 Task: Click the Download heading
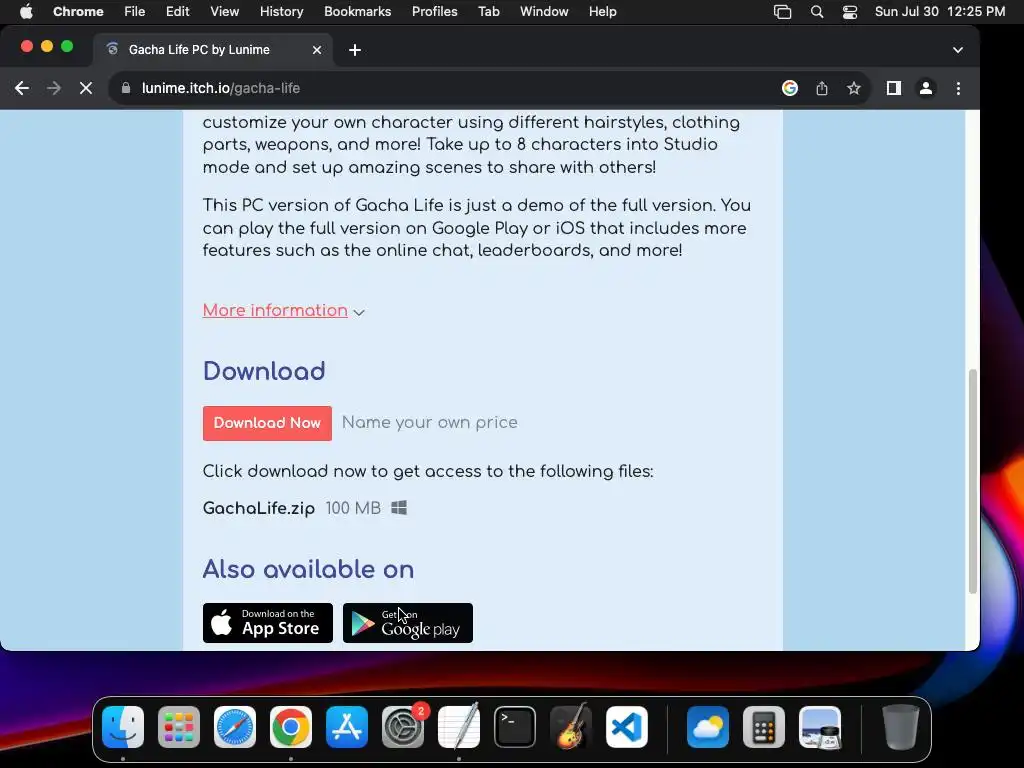click(x=264, y=371)
